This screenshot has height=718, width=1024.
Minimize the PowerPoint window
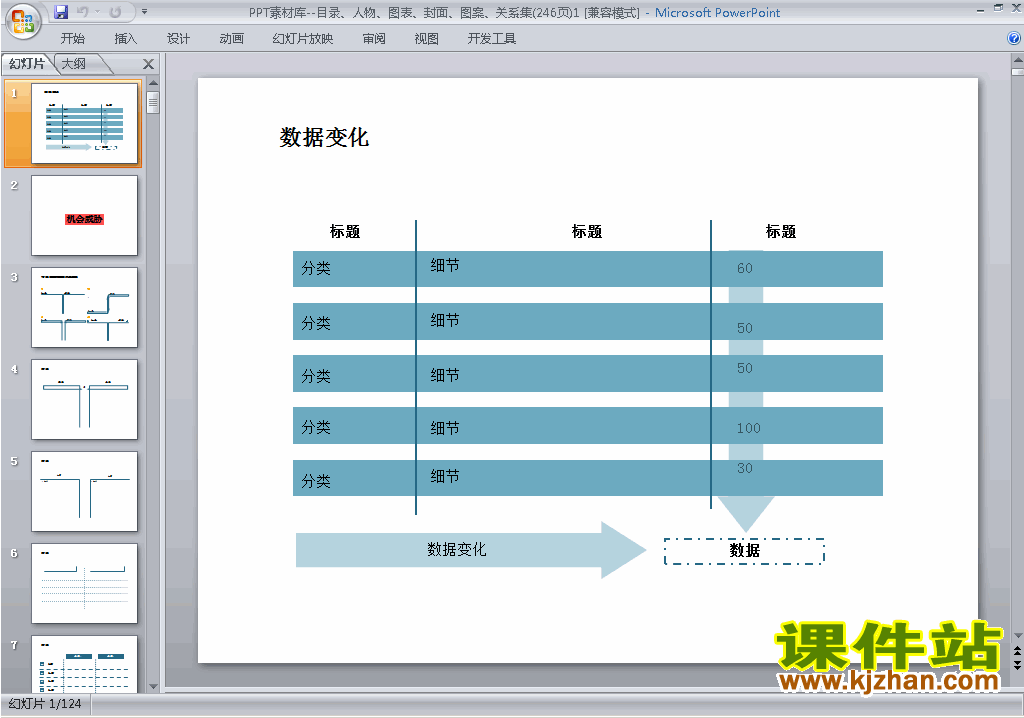(x=980, y=10)
